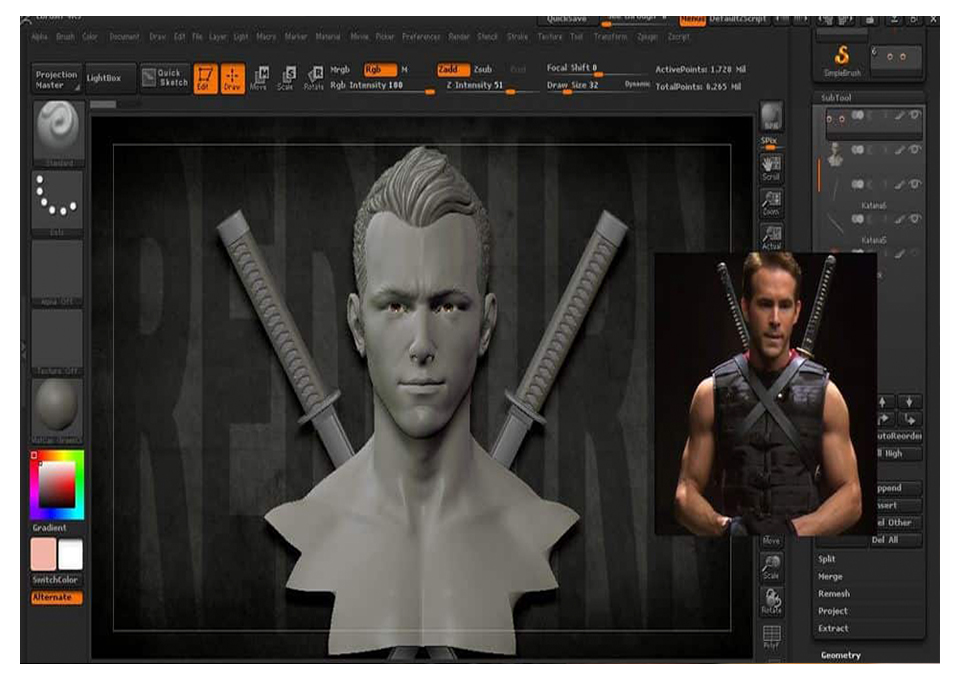Open the Document menu
This screenshot has width=960, height=678.
[124, 37]
